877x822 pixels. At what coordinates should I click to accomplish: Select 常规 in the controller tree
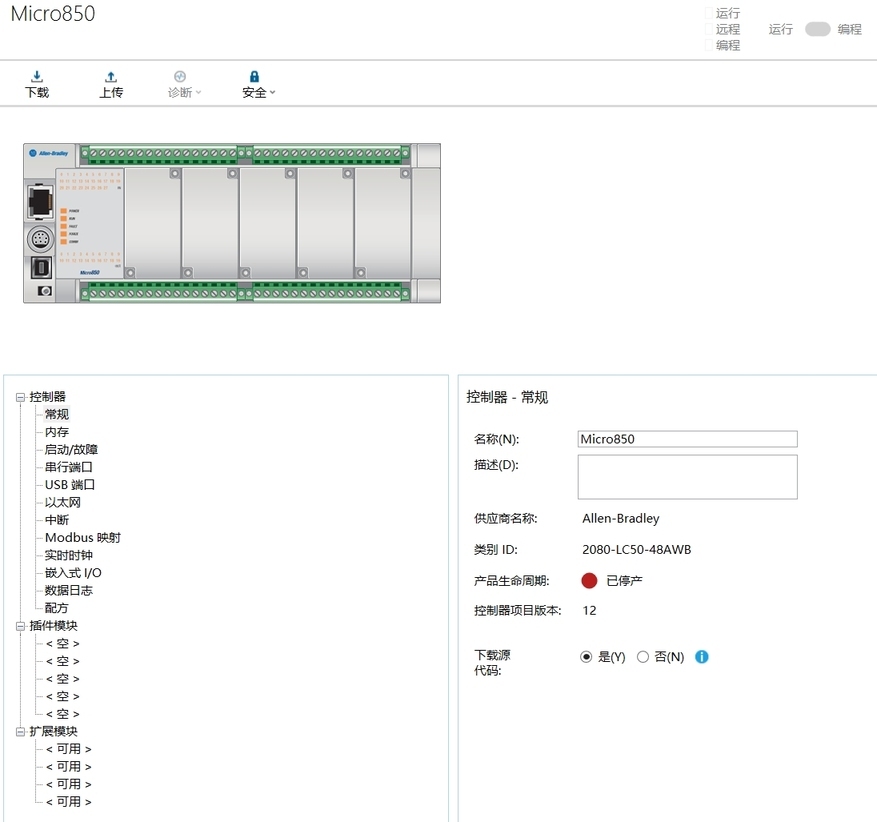[x=57, y=414]
